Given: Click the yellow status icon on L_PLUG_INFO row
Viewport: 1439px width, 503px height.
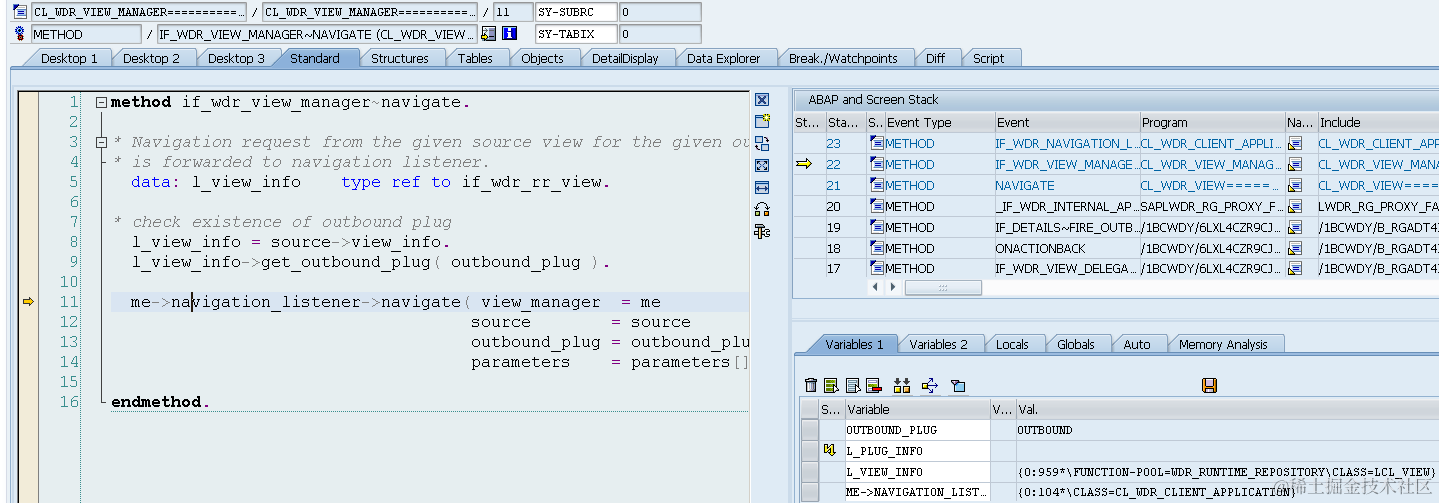Looking at the screenshot, I should coord(829,451).
